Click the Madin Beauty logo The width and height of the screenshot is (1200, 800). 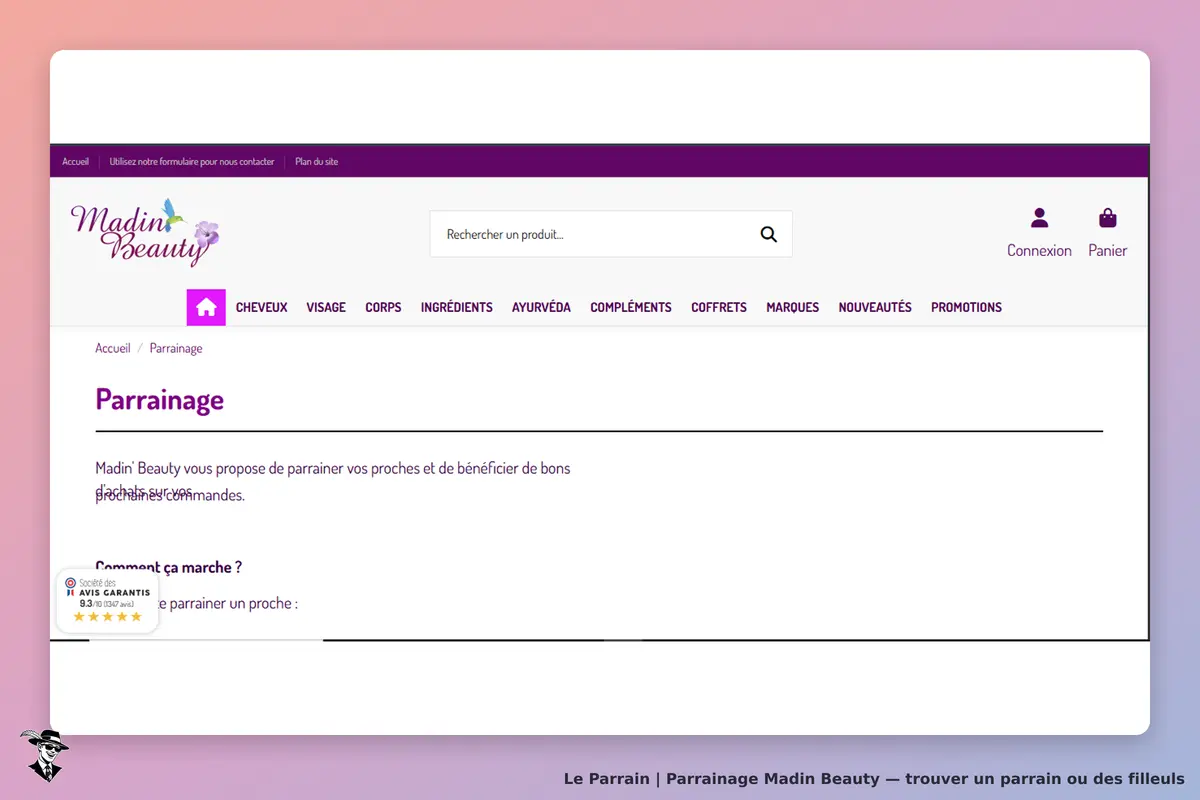coord(145,233)
